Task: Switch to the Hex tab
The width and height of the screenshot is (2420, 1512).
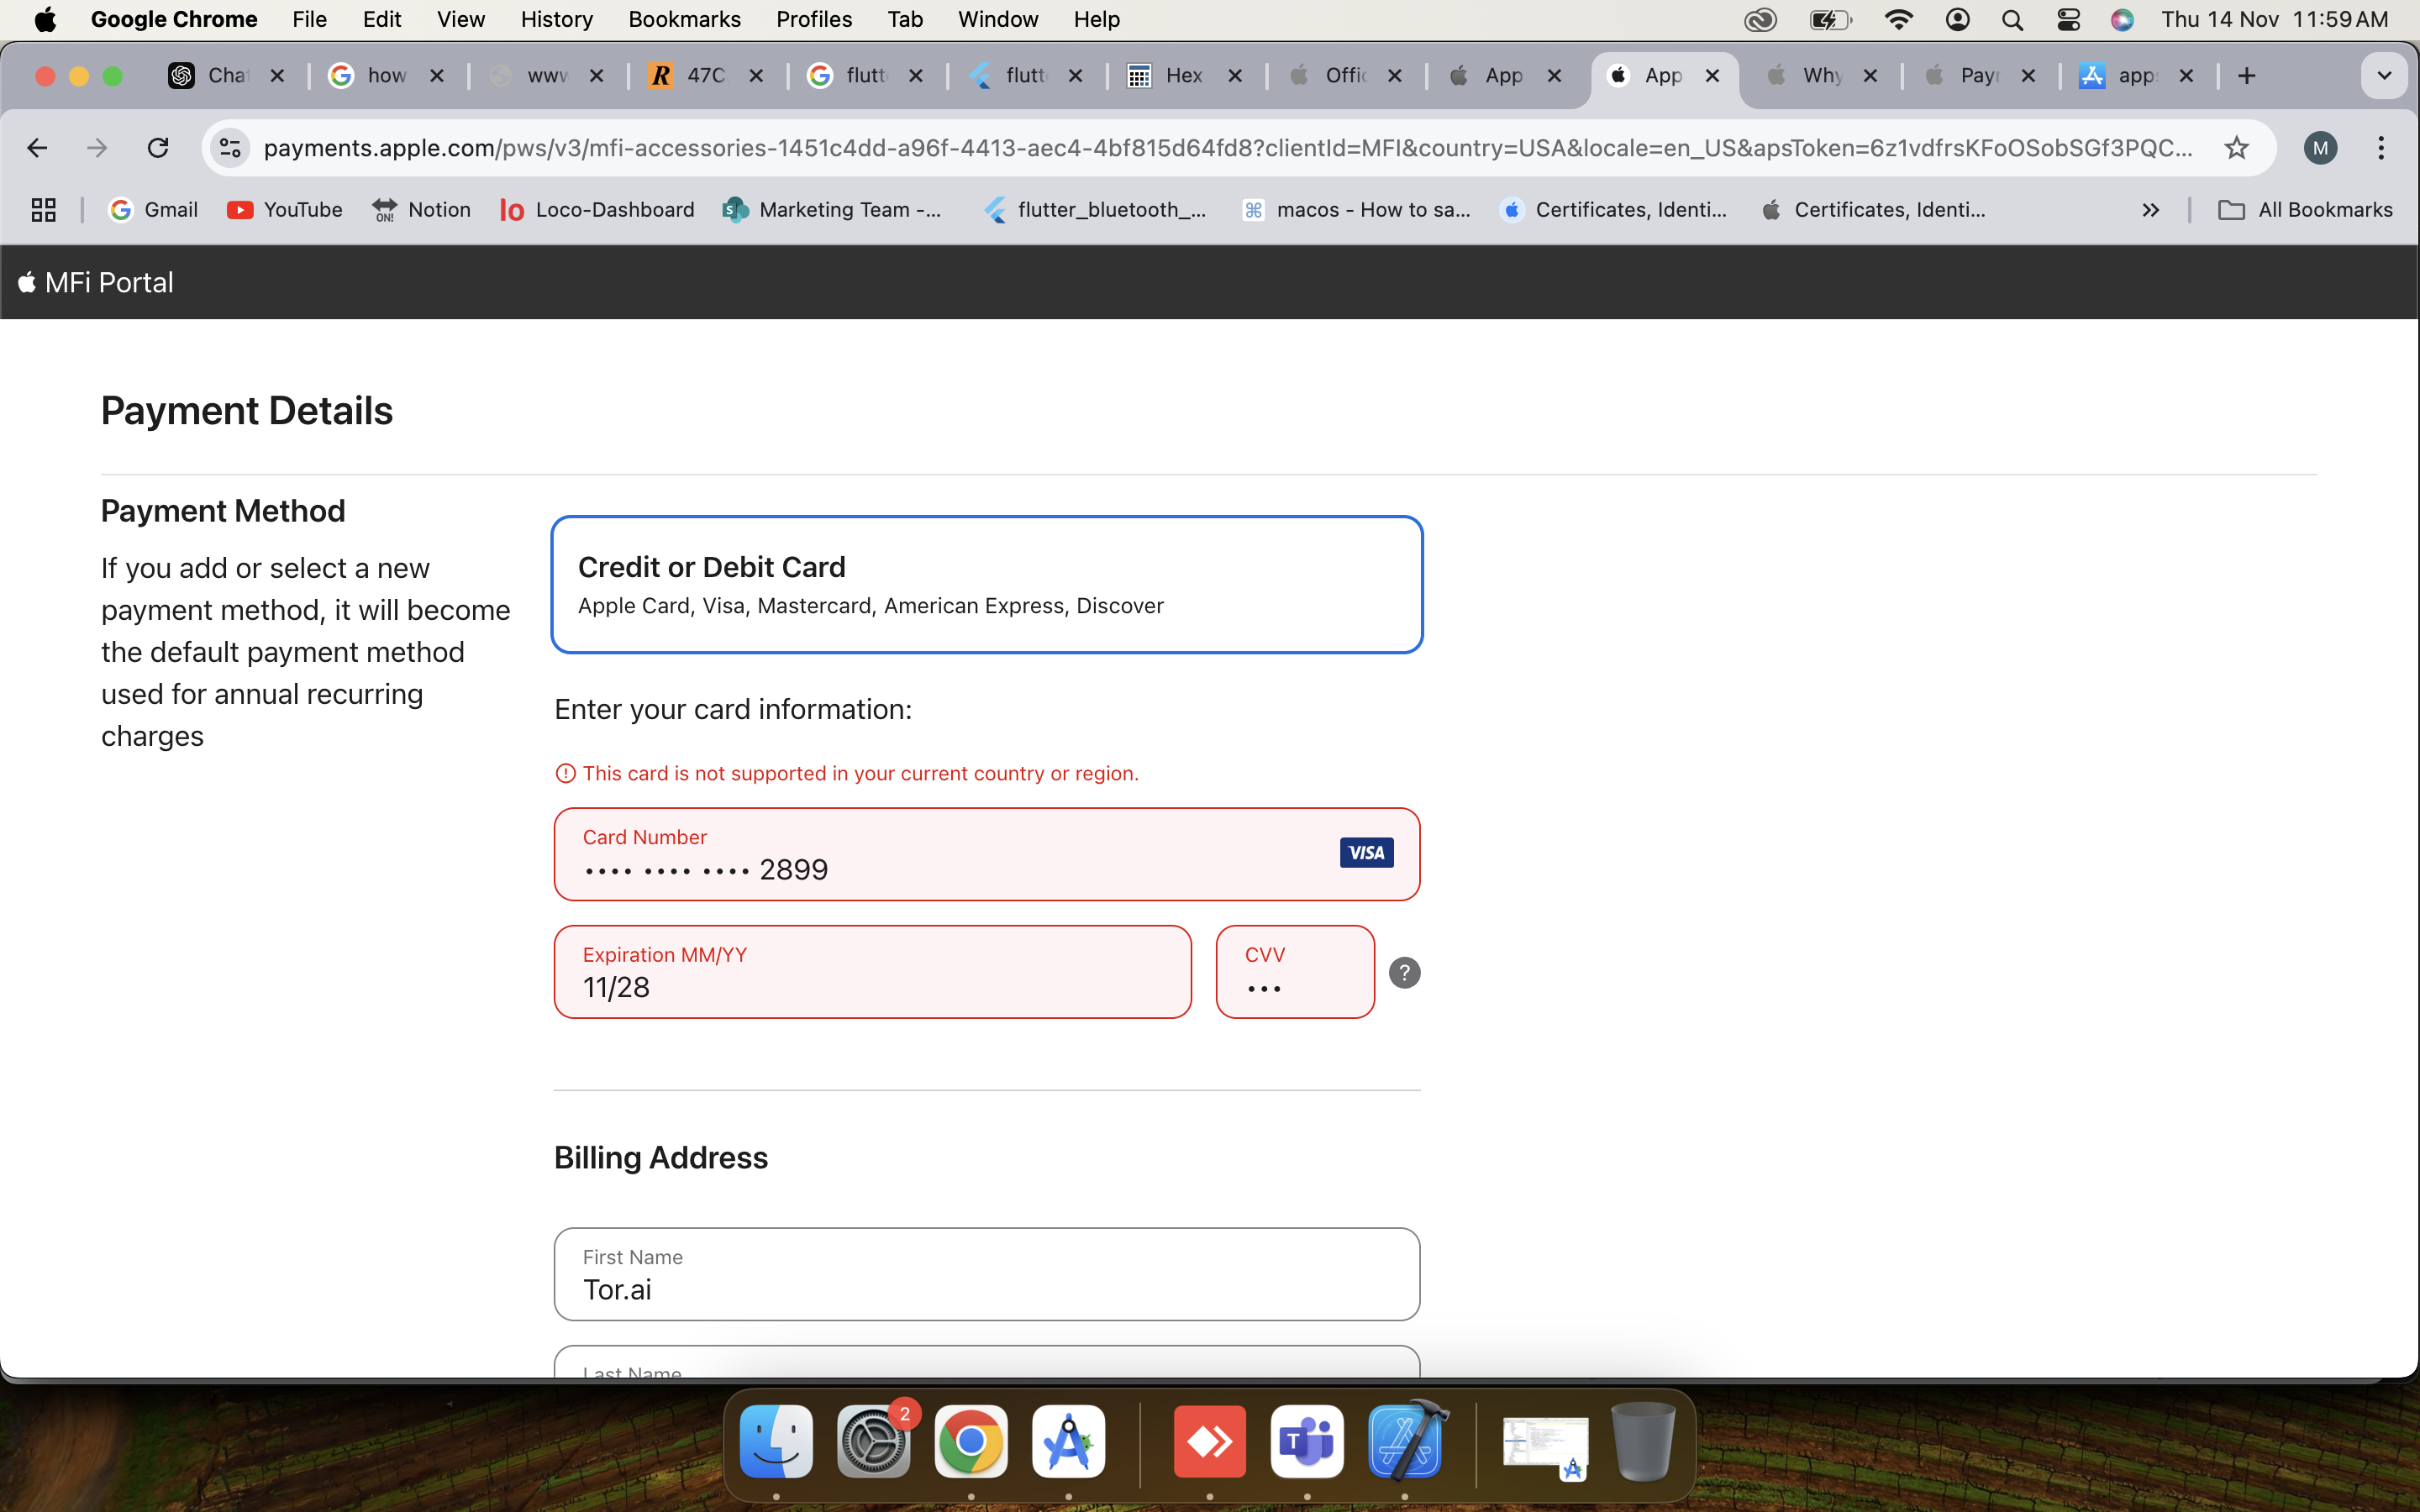Action: 1183,76
